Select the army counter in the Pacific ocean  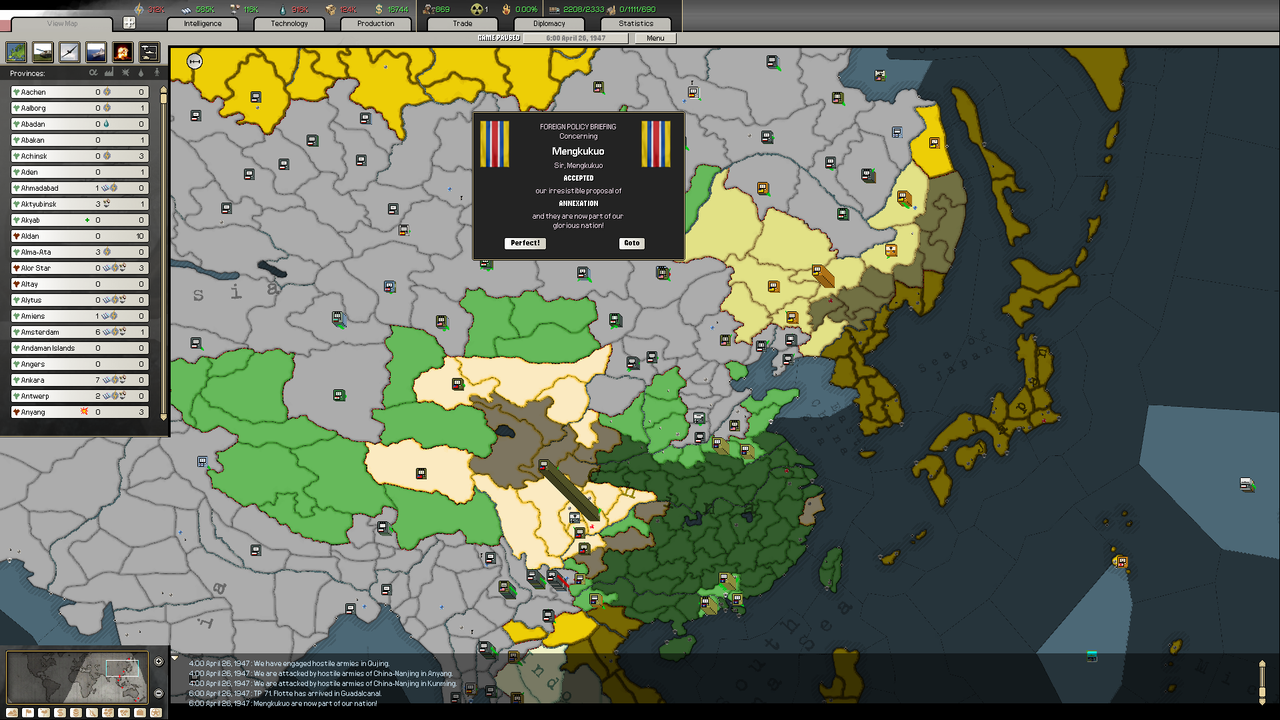point(1246,484)
